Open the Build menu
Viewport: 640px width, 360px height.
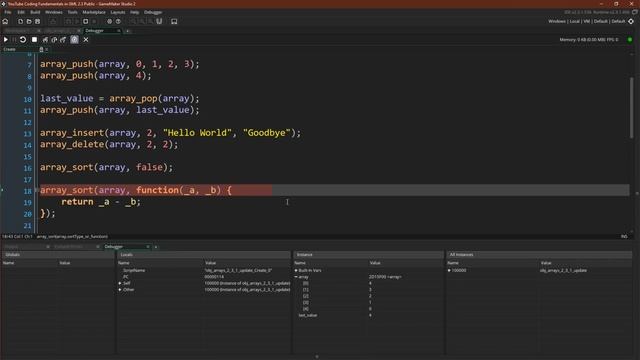click(x=35, y=12)
